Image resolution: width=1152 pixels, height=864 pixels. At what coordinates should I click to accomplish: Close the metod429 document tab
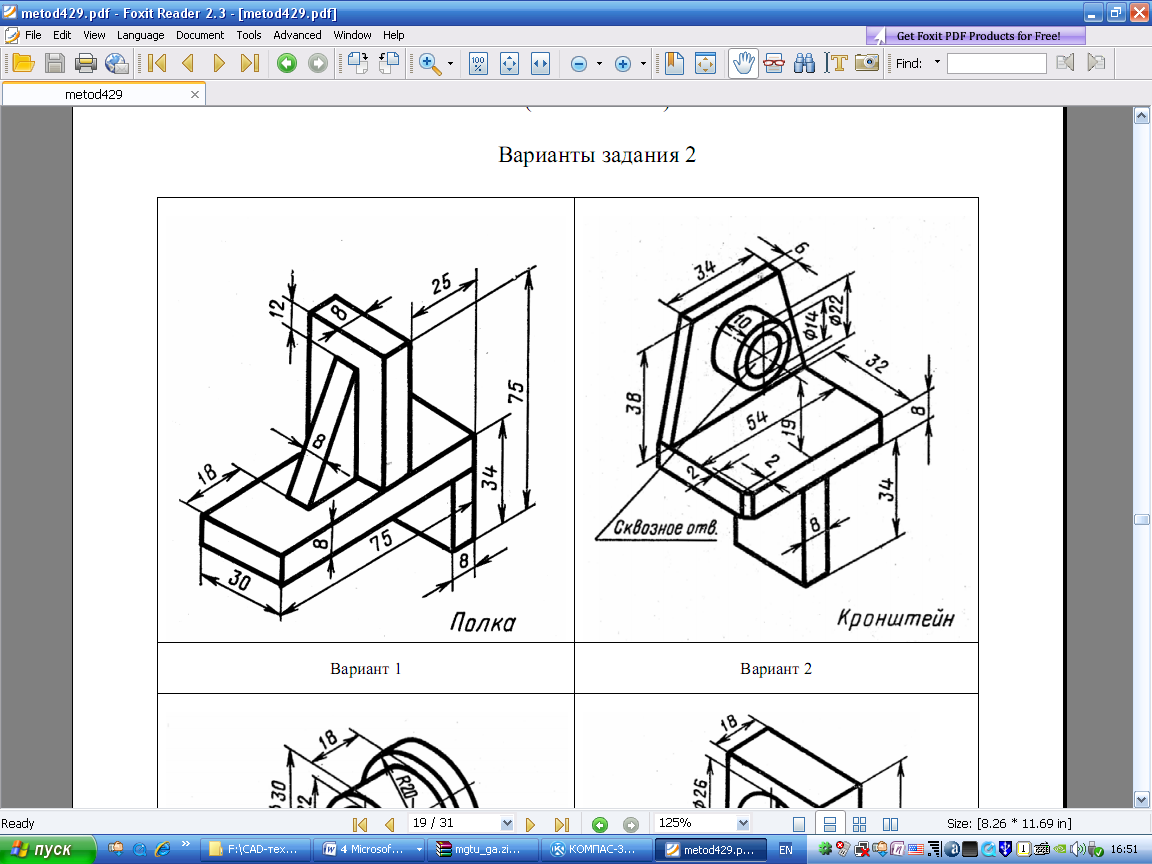195,95
